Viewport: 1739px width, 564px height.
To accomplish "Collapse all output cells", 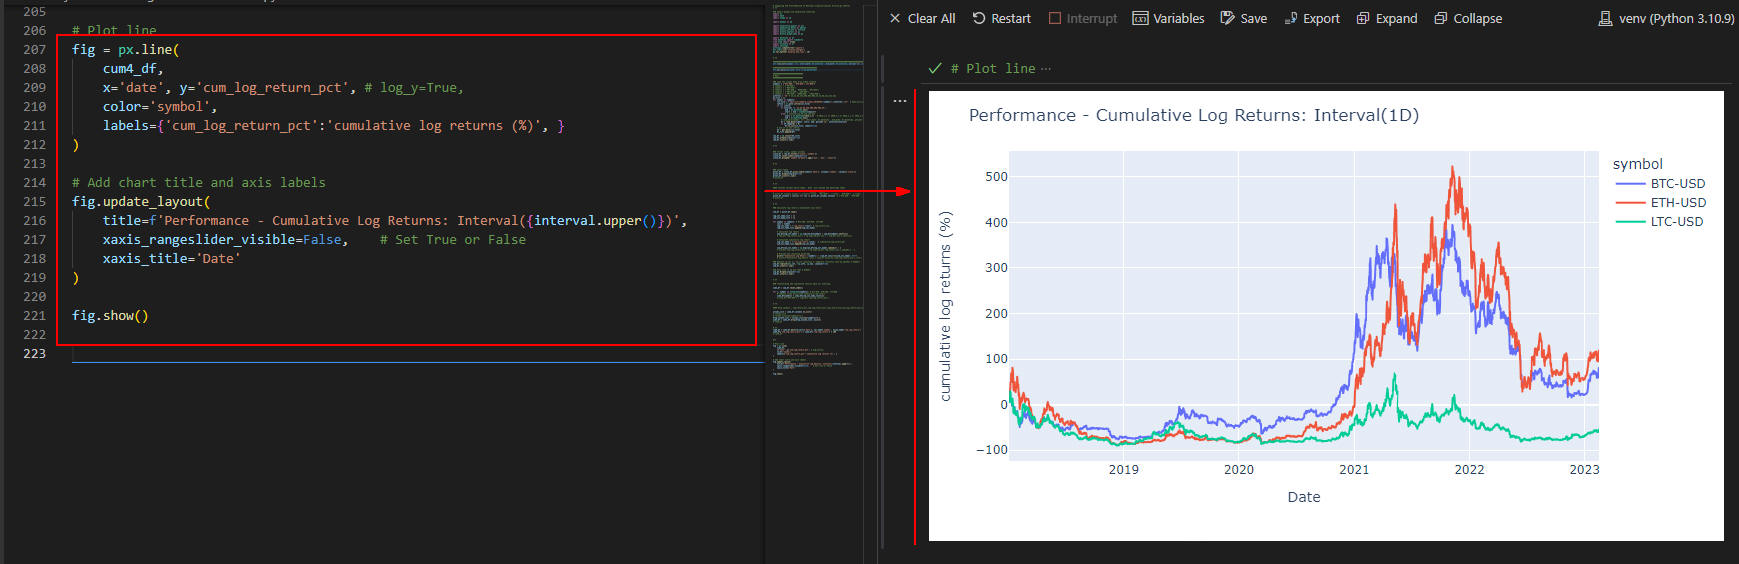I will coord(1468,18).
